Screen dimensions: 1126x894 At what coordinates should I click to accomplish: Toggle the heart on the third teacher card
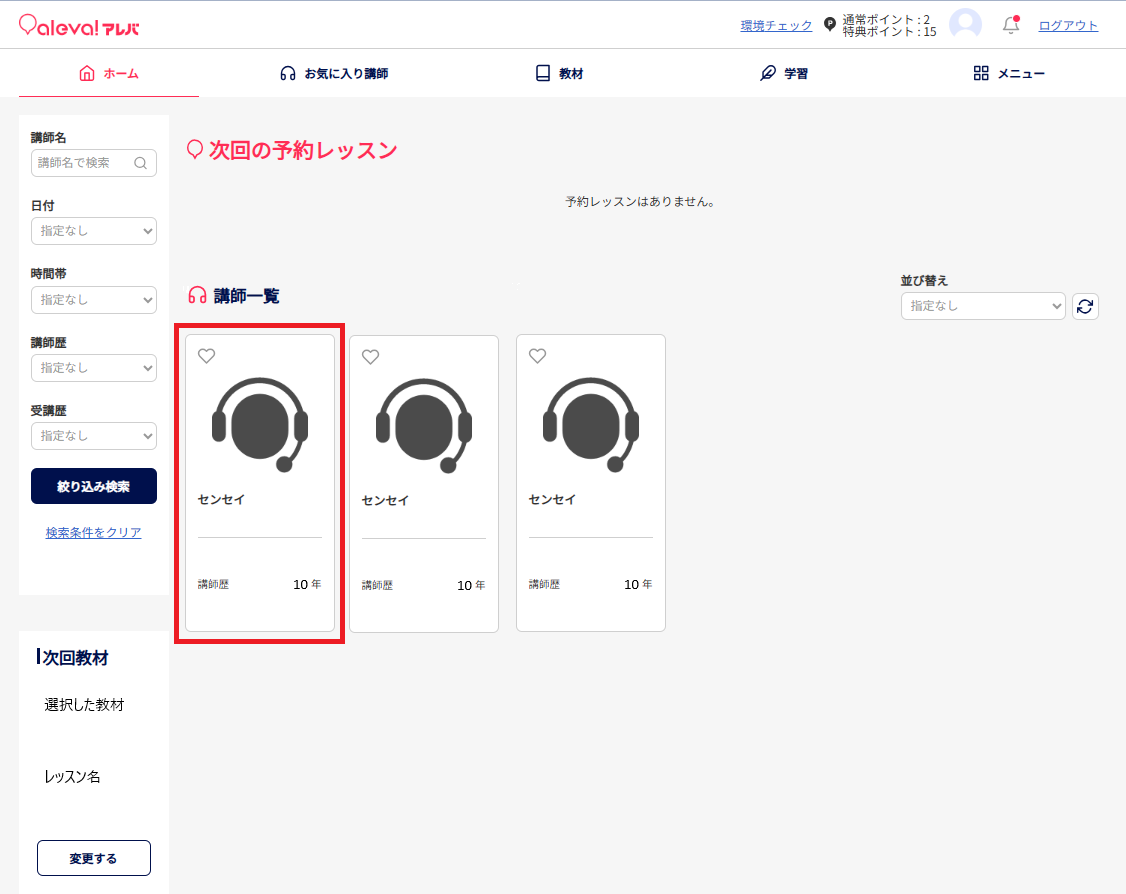point(537,356)
